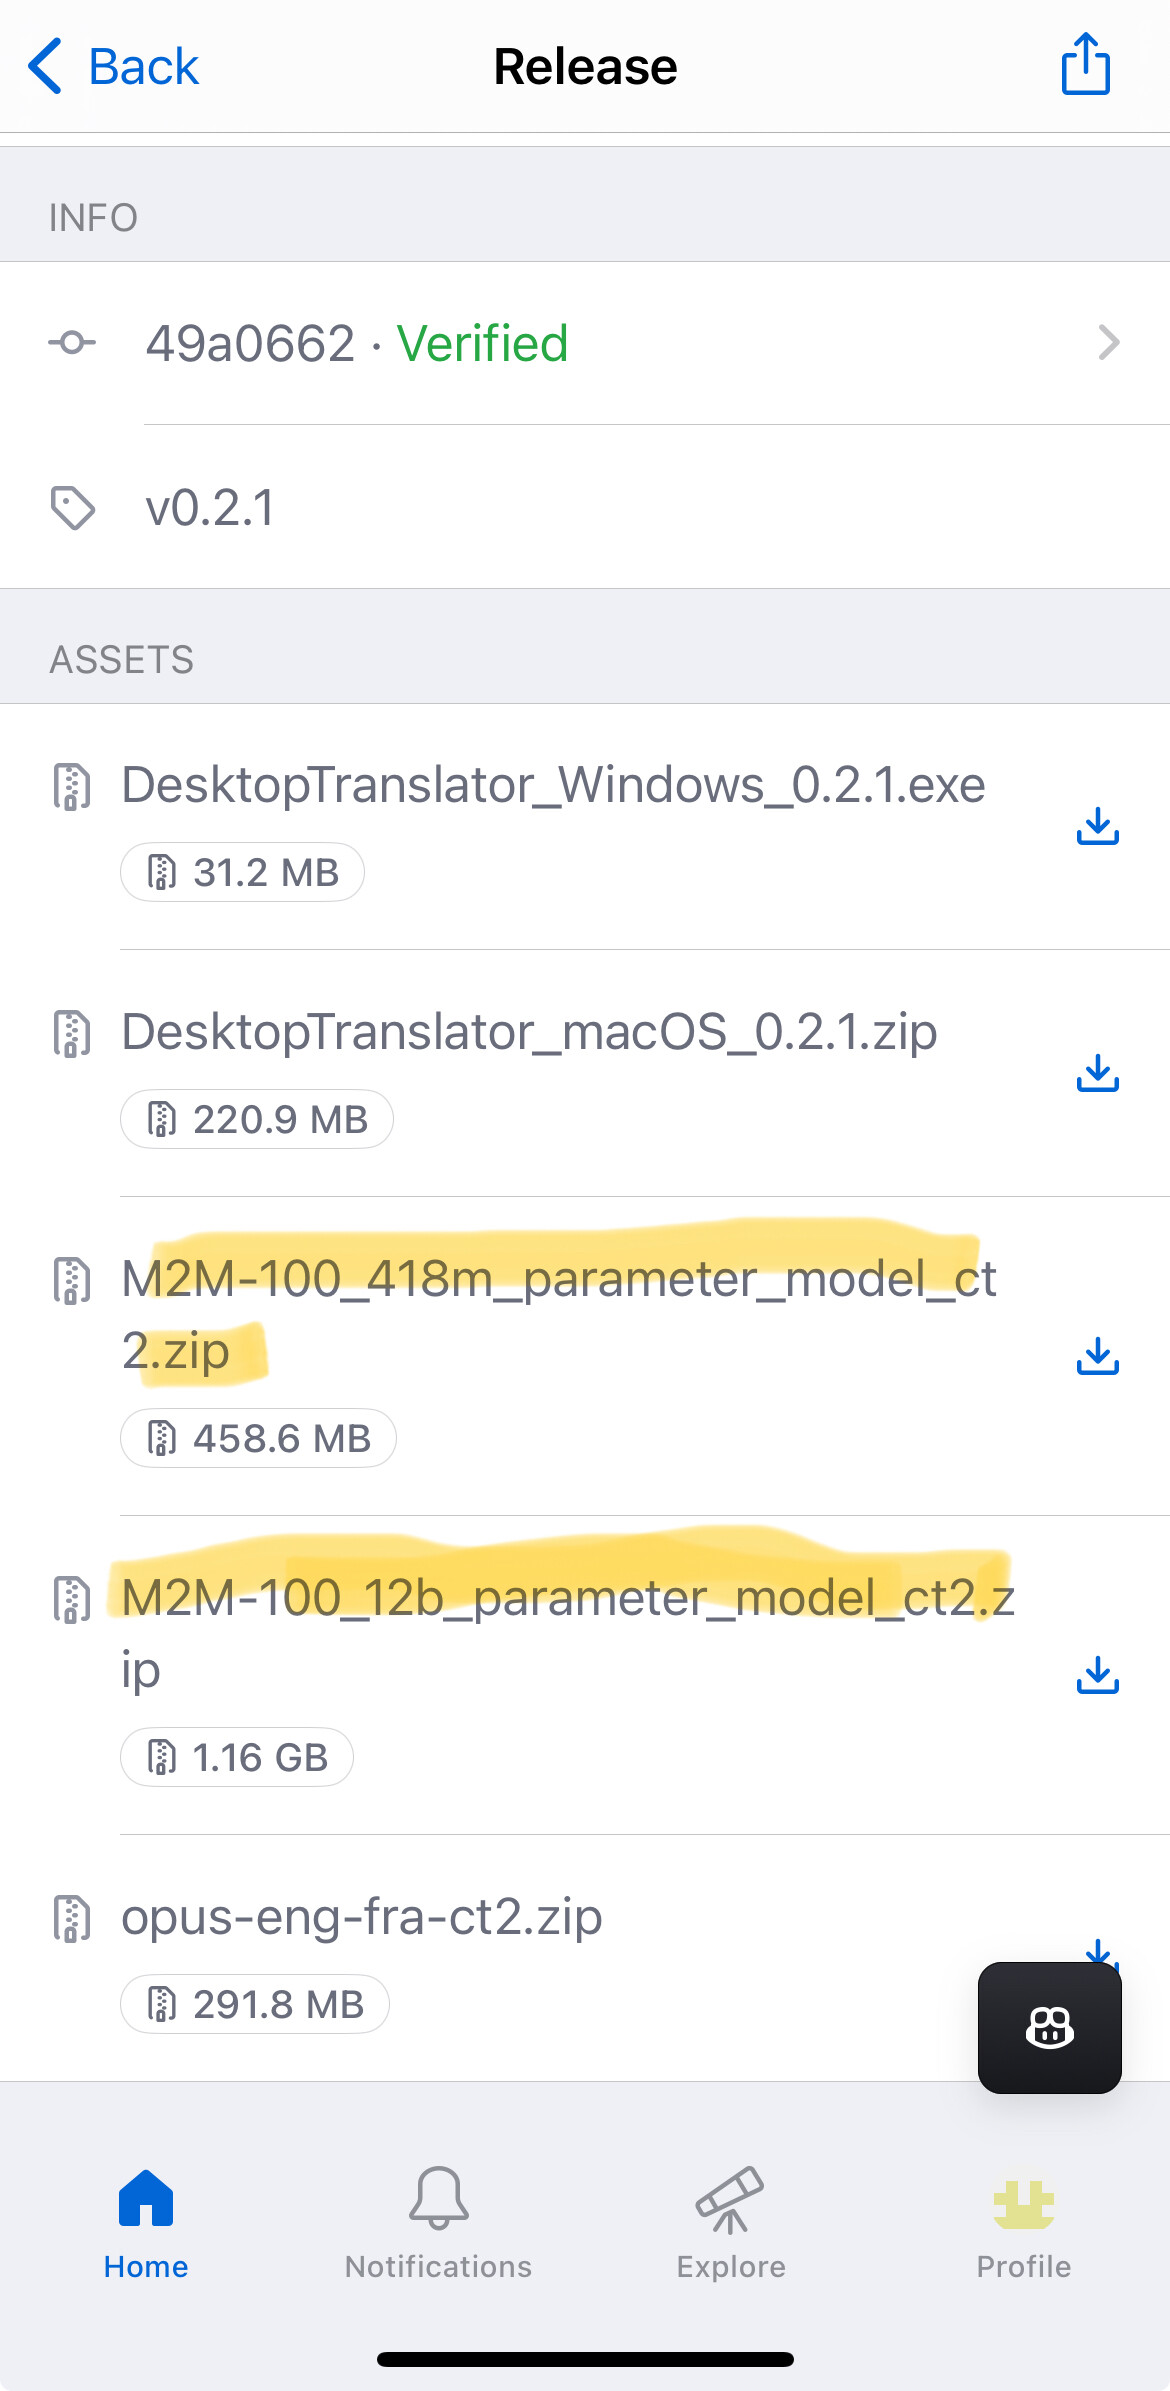Screen dimensions: 1170x2391
Task: Tap the 1.16 GB size badge
Action: click(237, 1758)
